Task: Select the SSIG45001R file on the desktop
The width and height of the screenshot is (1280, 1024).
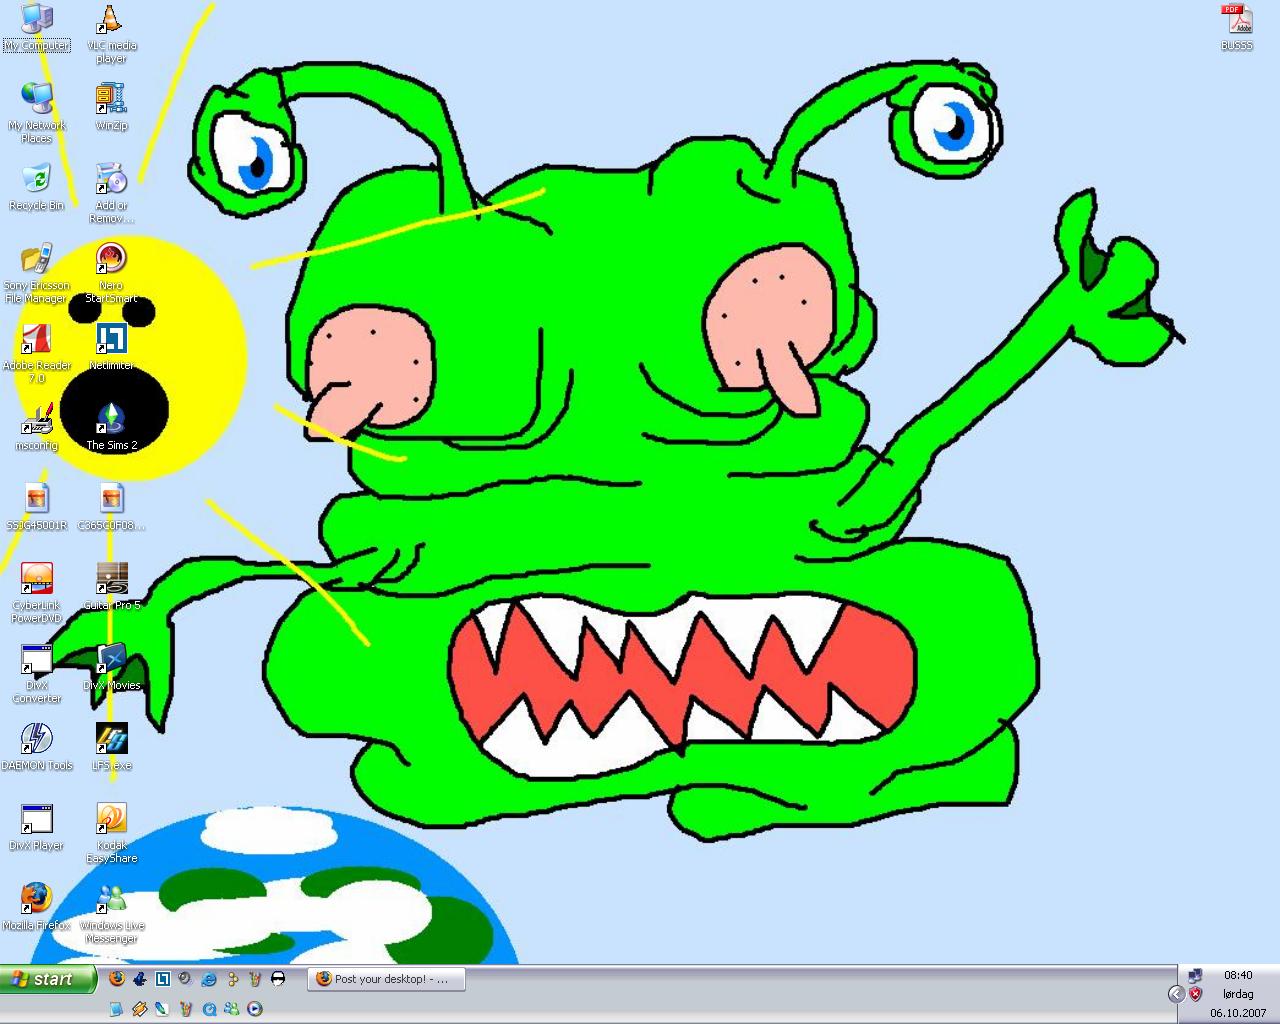Action: click(37, 508)
